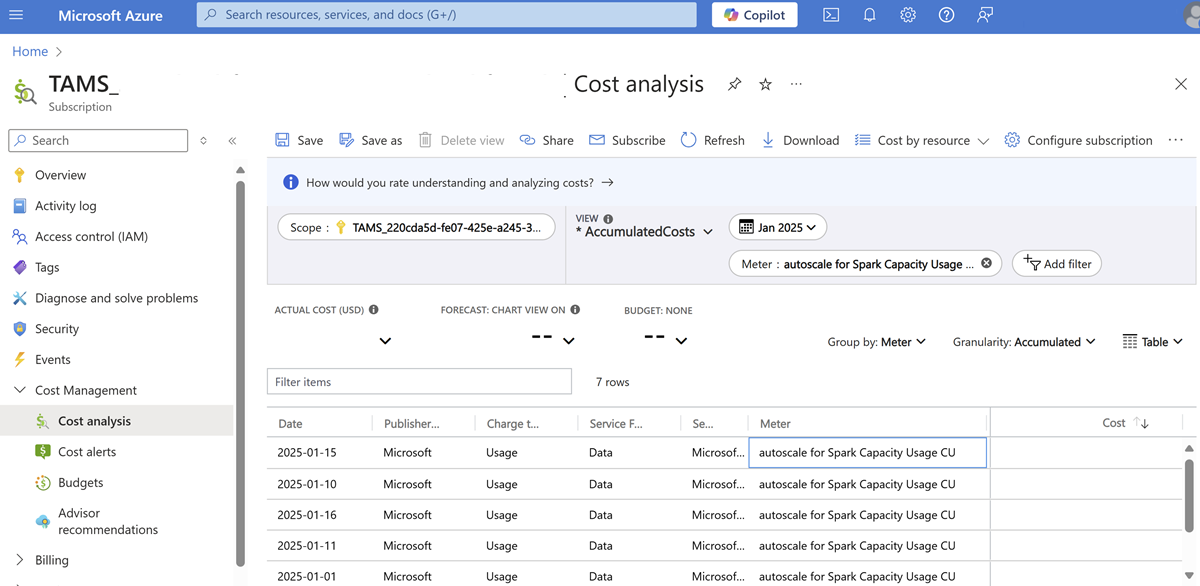Click the Meter column header
This screenshot has height=586, width=1200.
[x=775, y=424]
